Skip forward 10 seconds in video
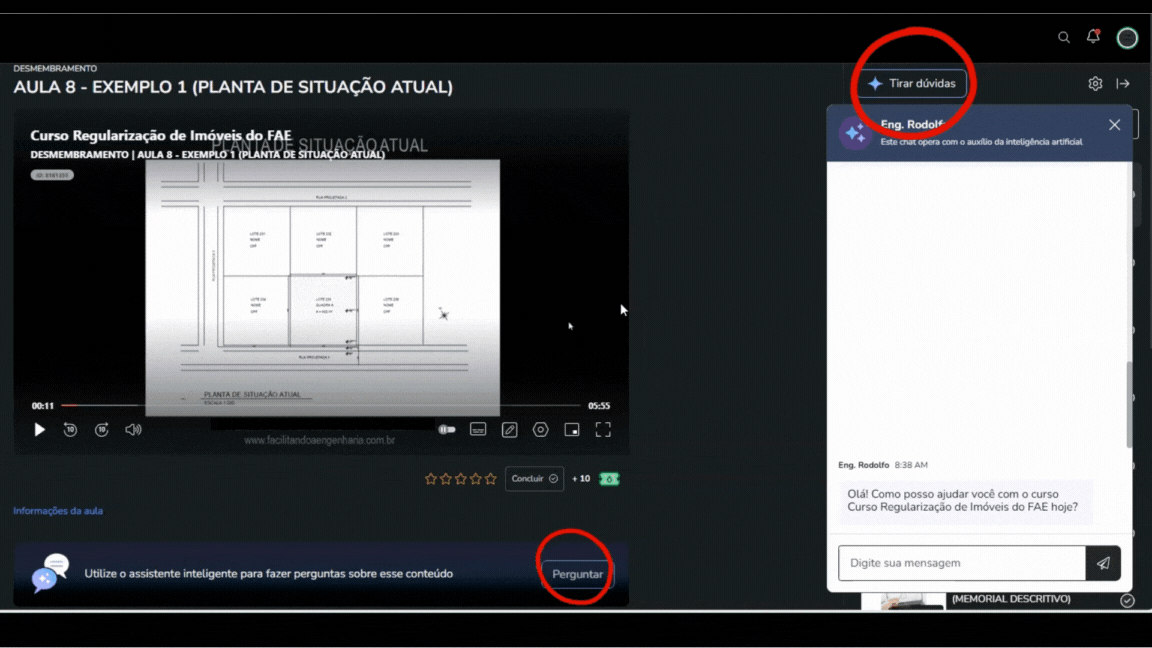 point(102,430)
